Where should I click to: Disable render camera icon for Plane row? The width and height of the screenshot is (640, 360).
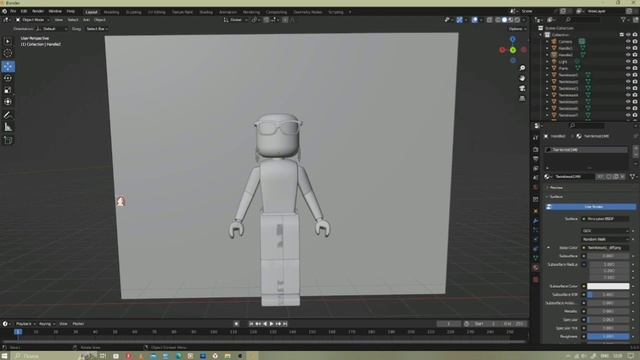tap(635, 68)
